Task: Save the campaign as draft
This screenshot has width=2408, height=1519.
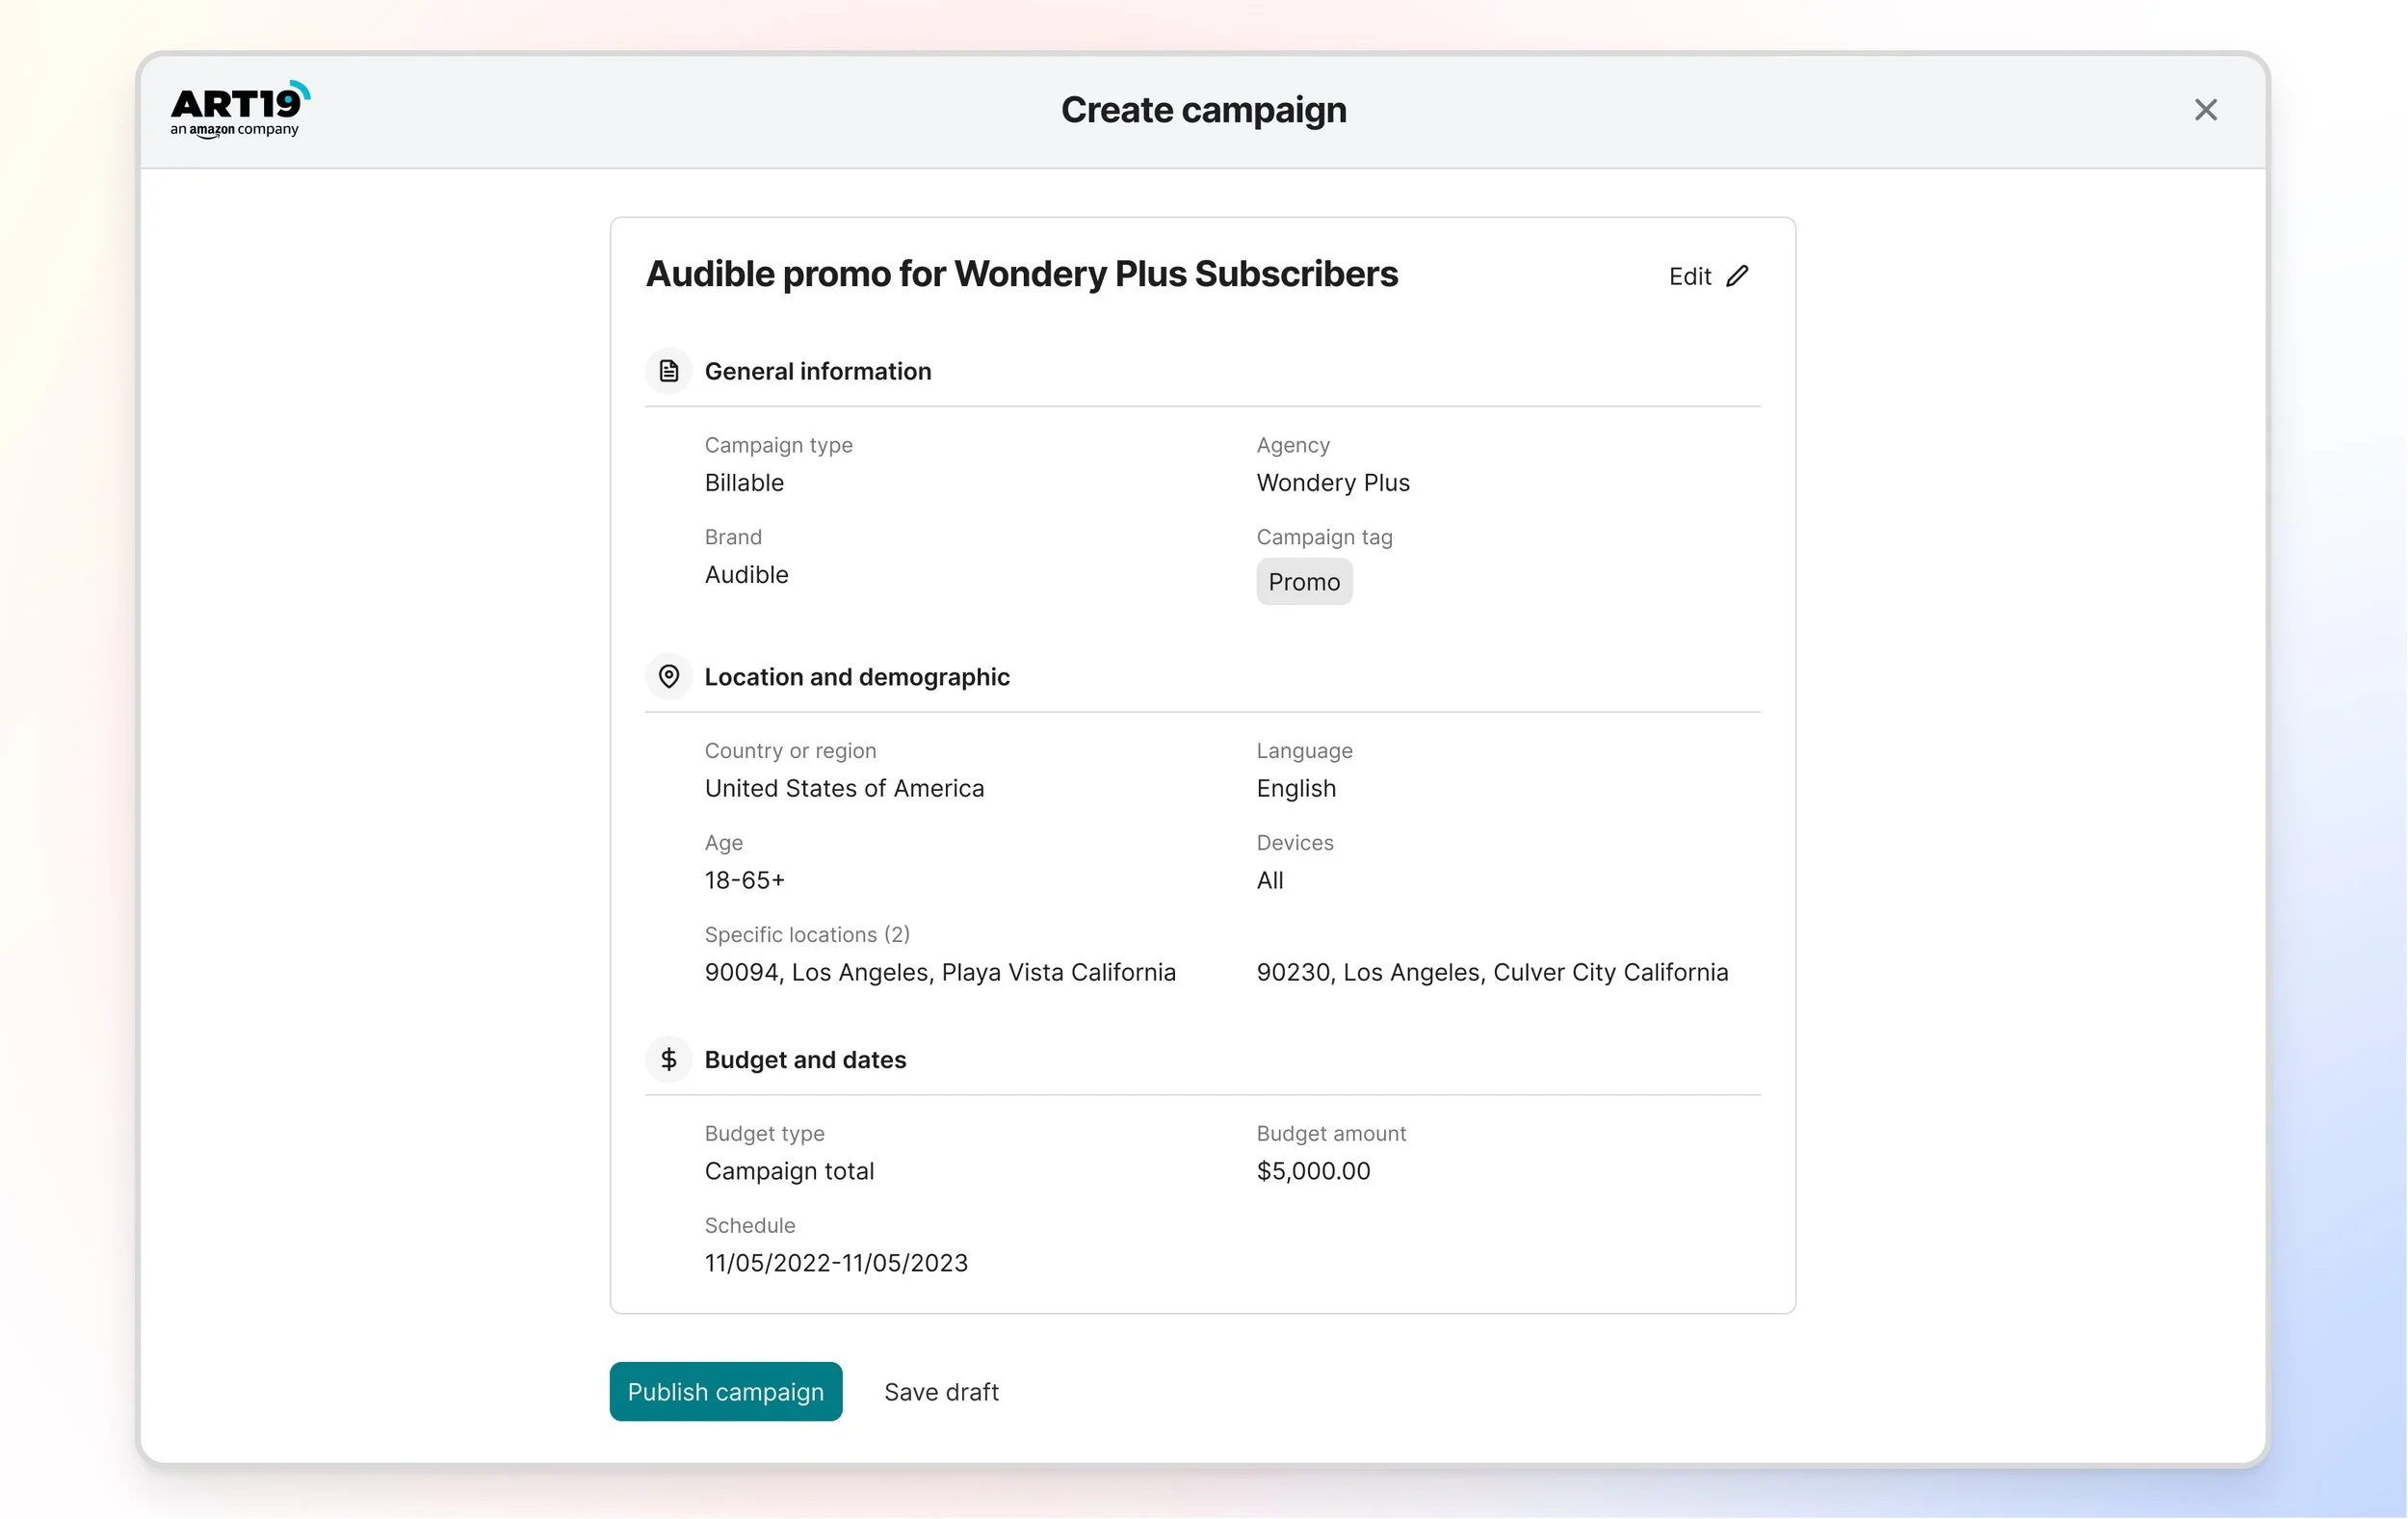Action: [941, 1392]
